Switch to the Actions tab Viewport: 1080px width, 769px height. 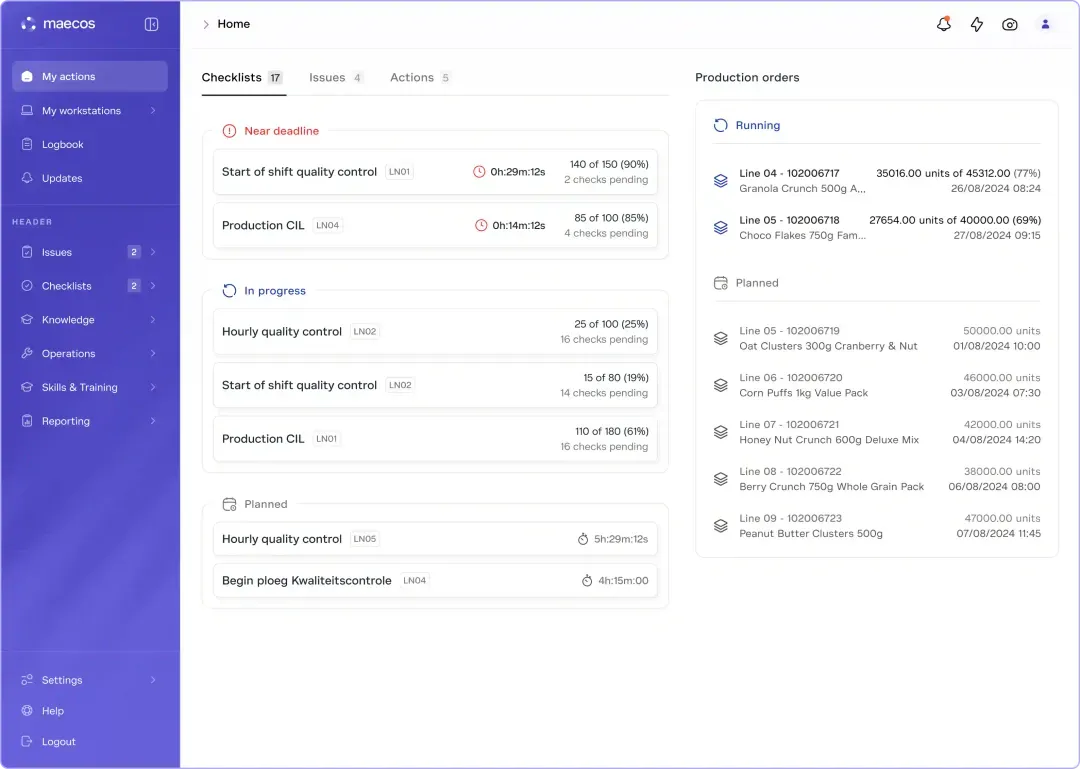pyautogui.click(x=419, y=78)
